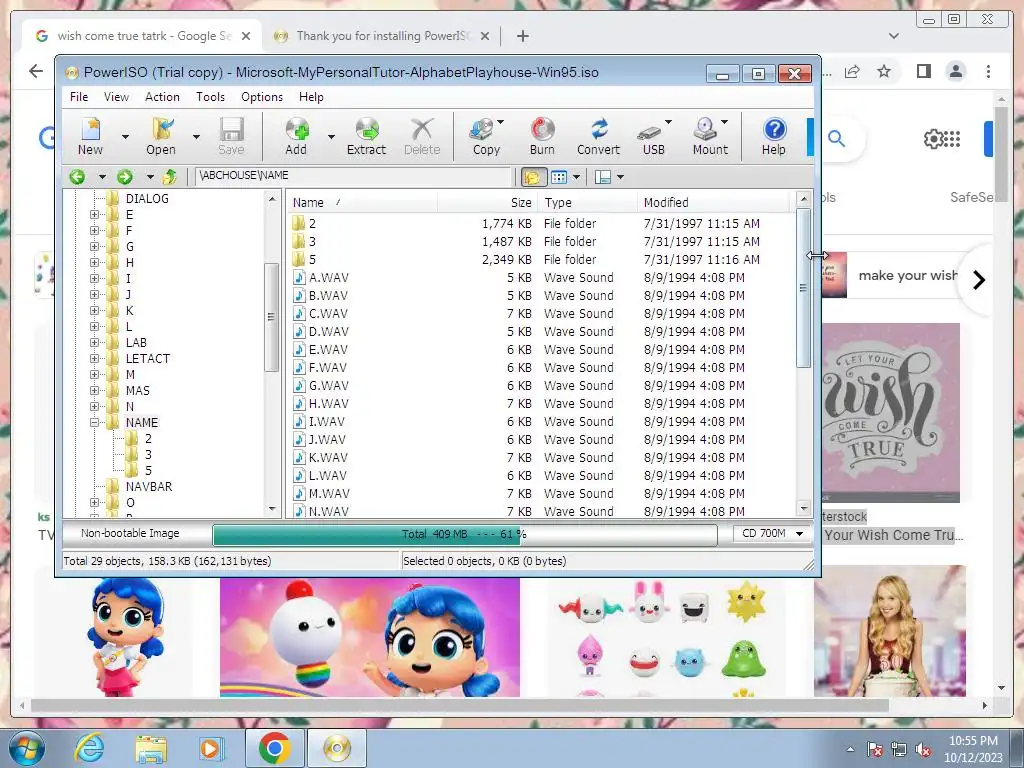Open the View menu
This screenshot has height=768, width=1024.
click(116, 97)
